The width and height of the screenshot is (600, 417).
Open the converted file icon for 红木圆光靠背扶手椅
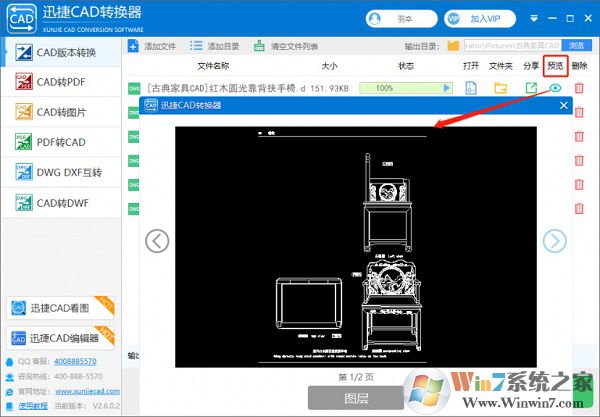coord(471,88)
